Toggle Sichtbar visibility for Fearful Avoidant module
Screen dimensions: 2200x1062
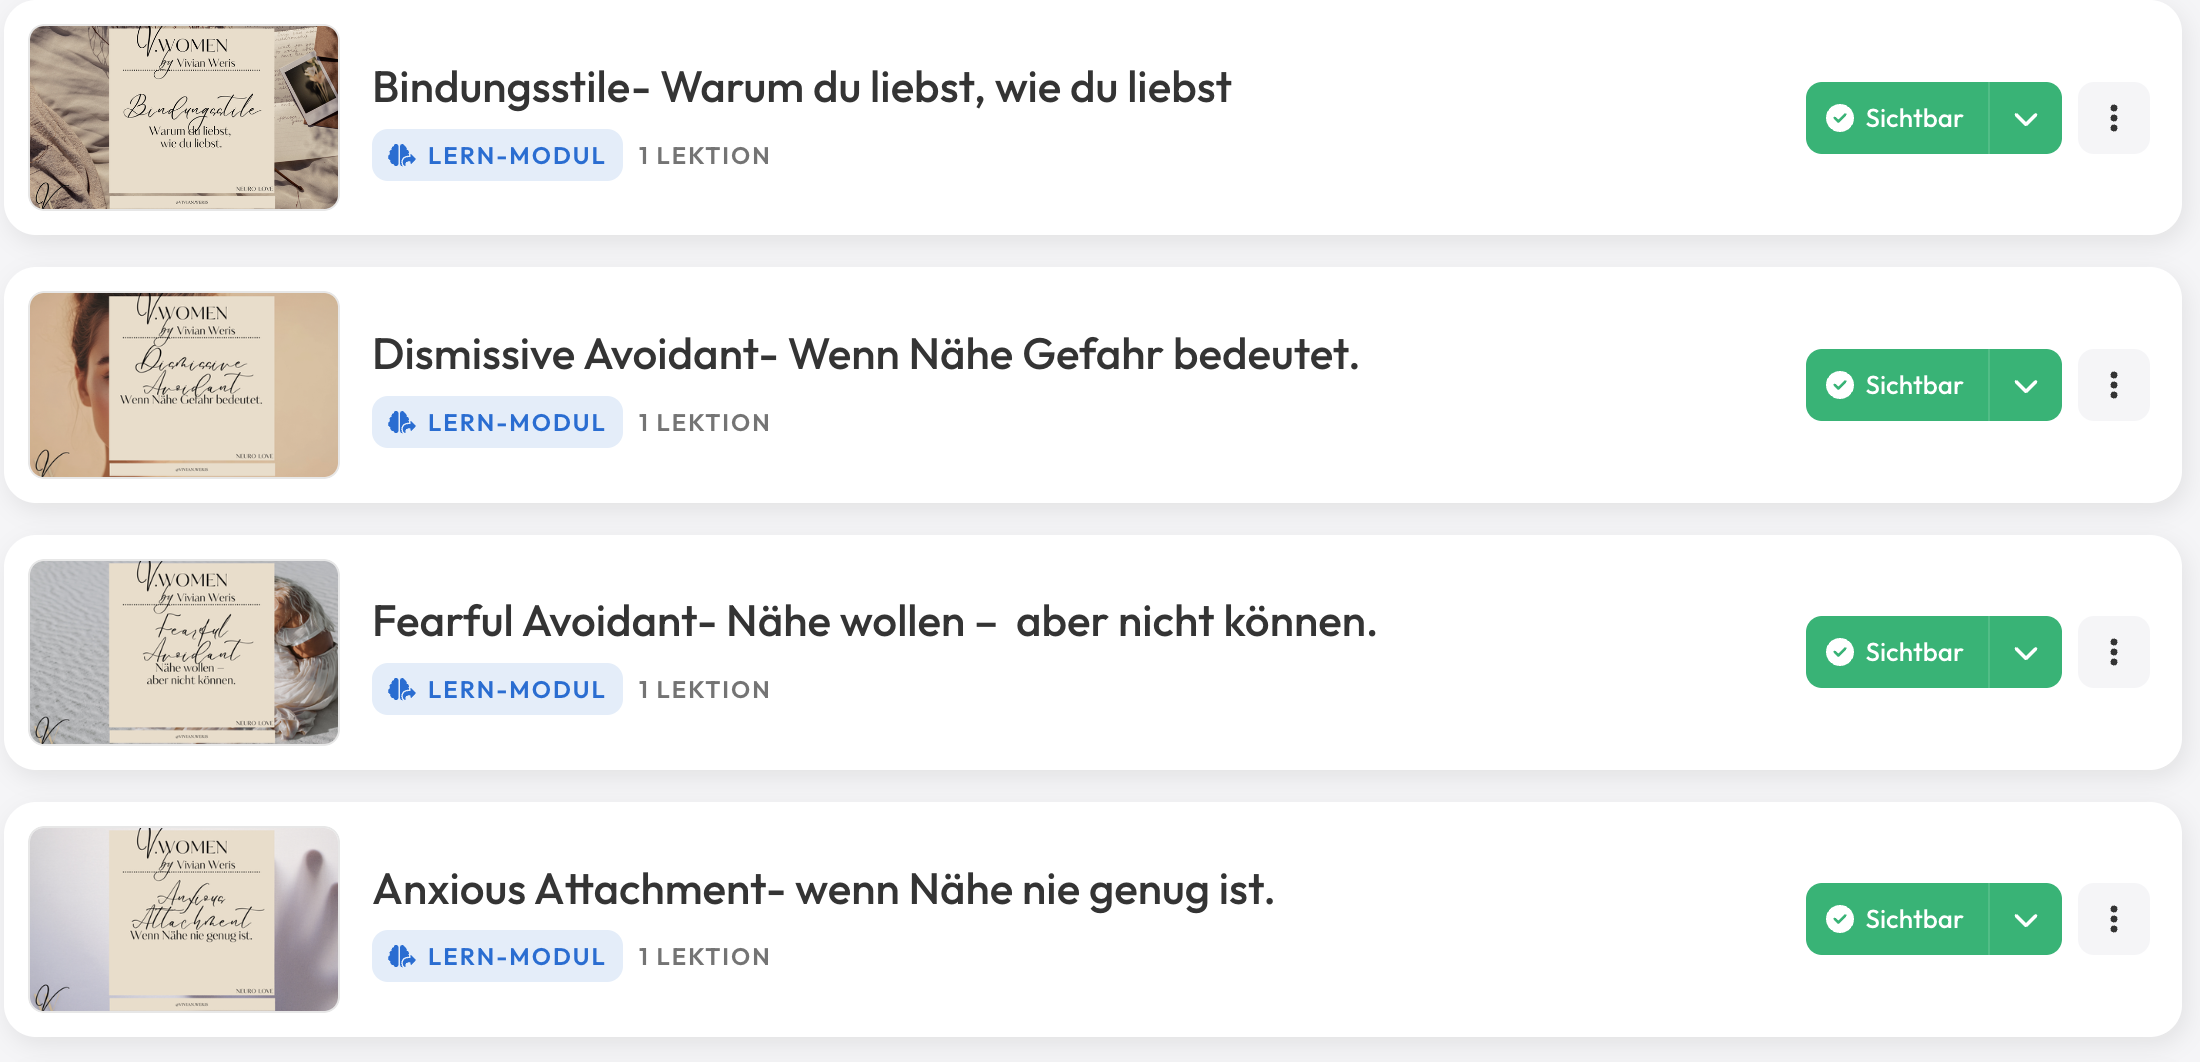click(x=1897, y=652)
